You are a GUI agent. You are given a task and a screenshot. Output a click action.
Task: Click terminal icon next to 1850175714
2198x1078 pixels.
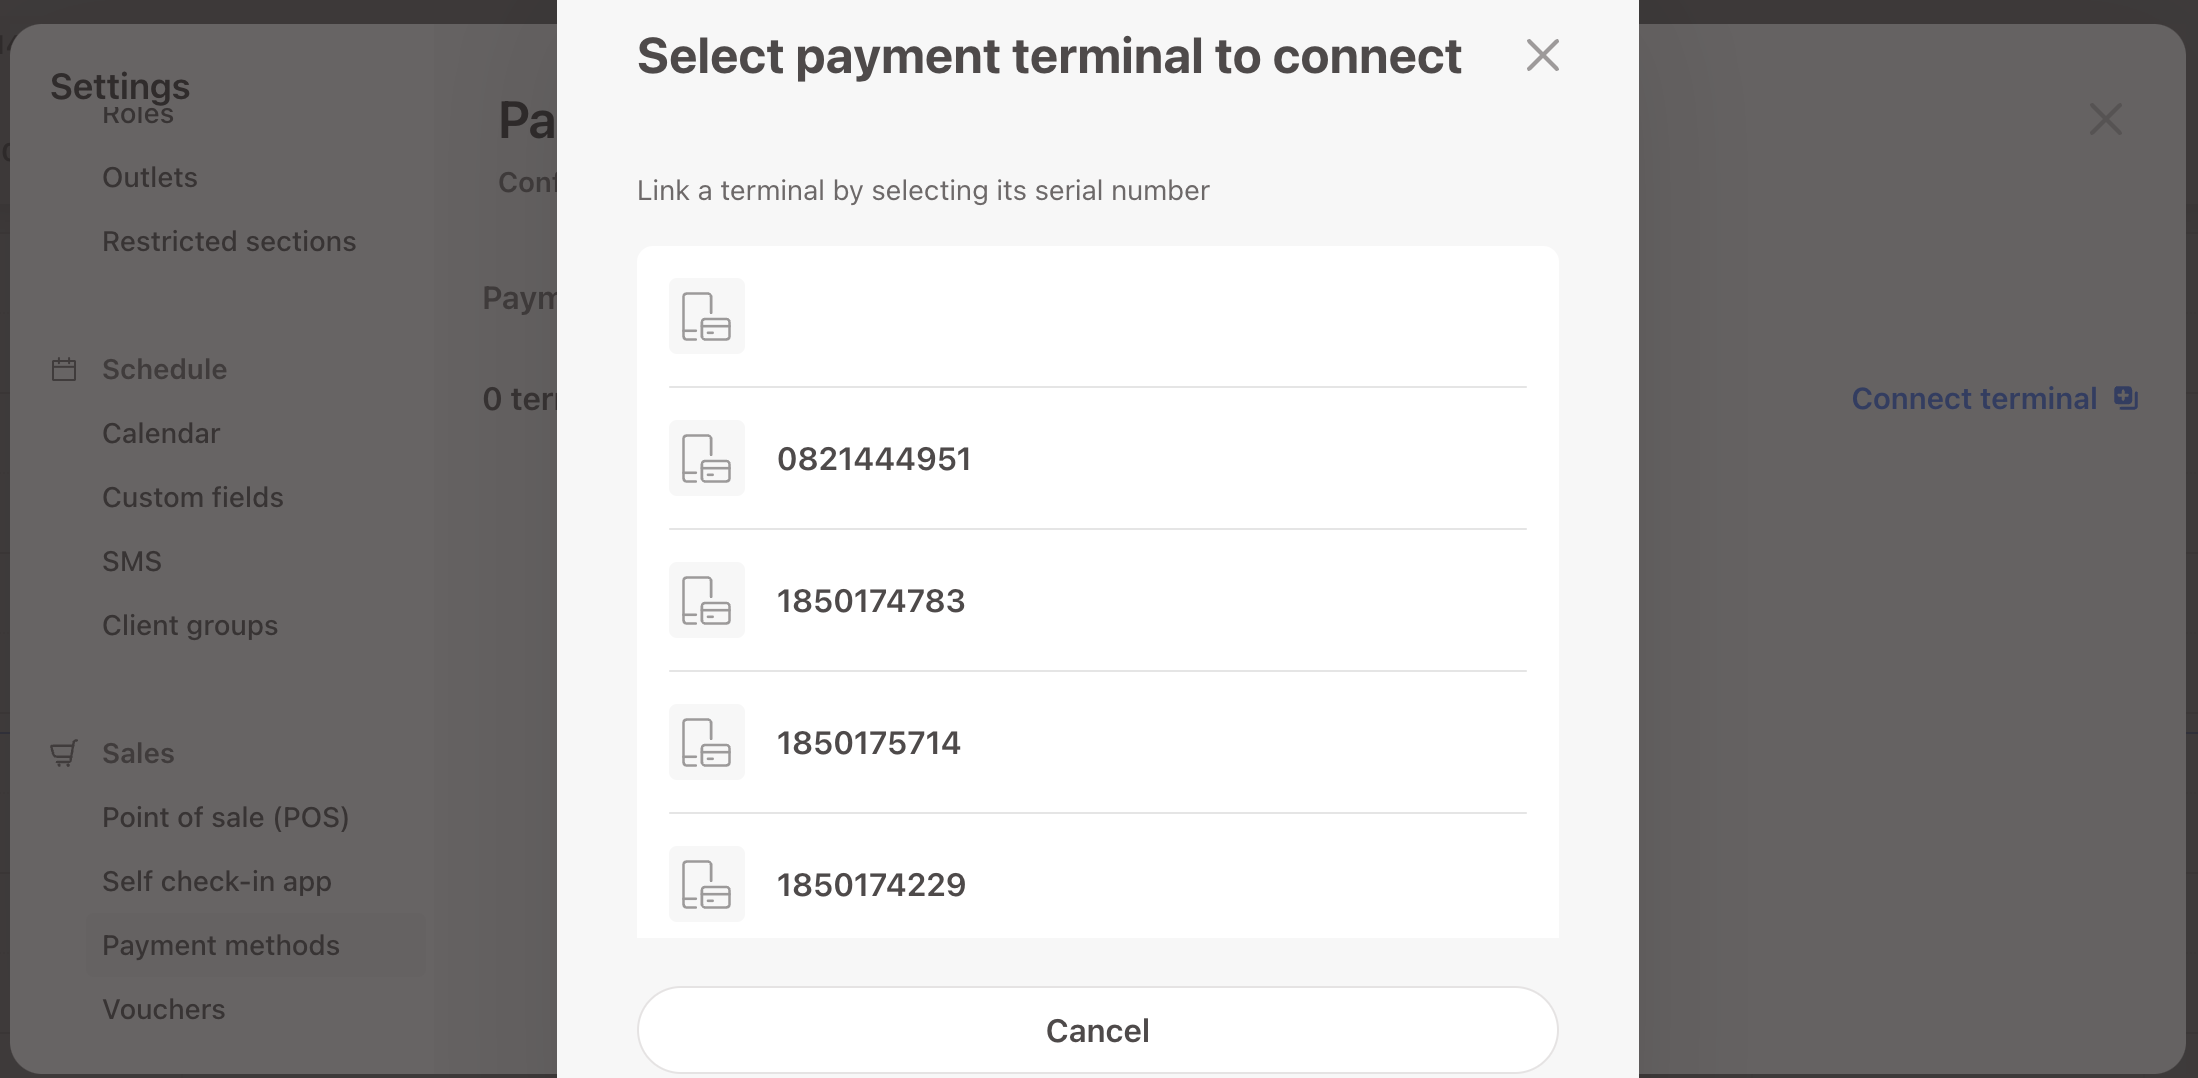707,742
